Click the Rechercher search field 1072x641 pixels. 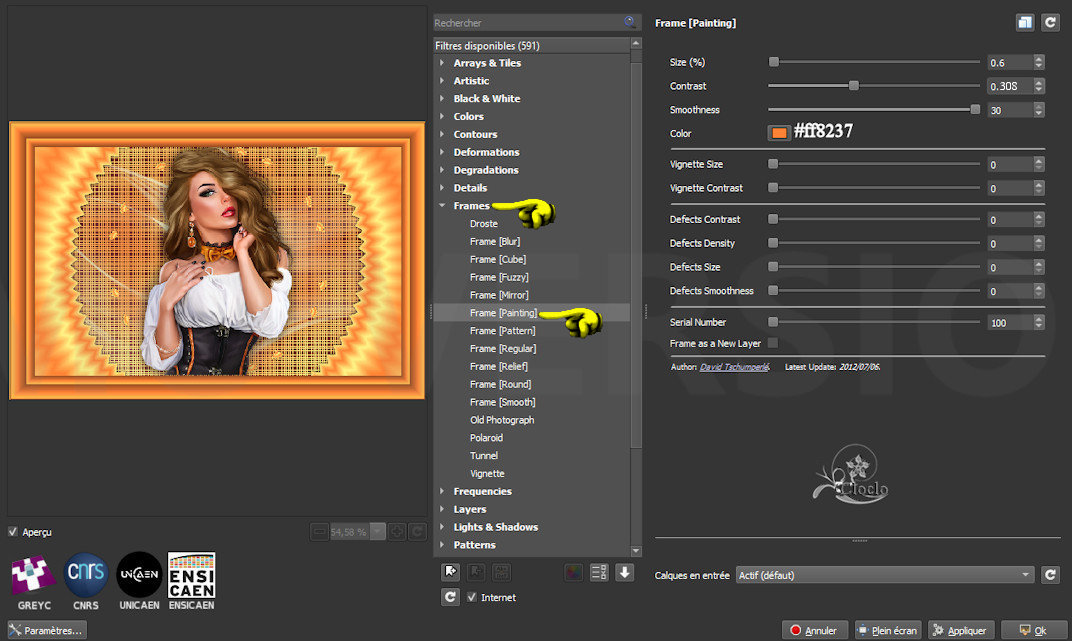click(528, 23)
